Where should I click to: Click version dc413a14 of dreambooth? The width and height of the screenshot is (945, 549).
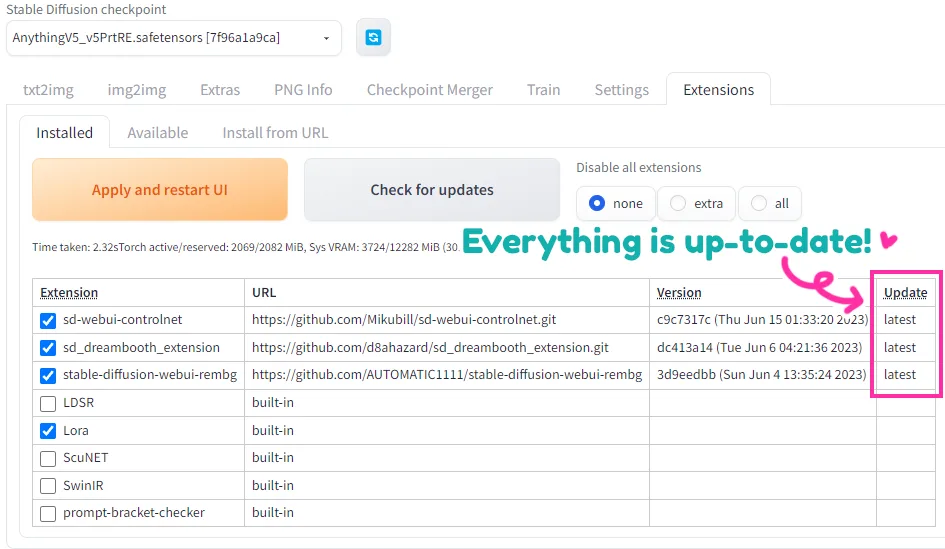pos(759,347)
